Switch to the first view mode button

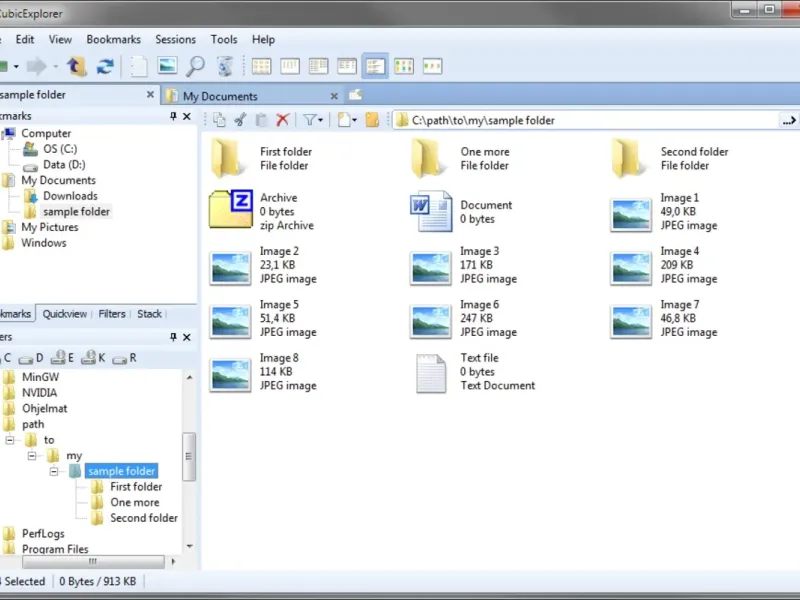tap(261, 67)
